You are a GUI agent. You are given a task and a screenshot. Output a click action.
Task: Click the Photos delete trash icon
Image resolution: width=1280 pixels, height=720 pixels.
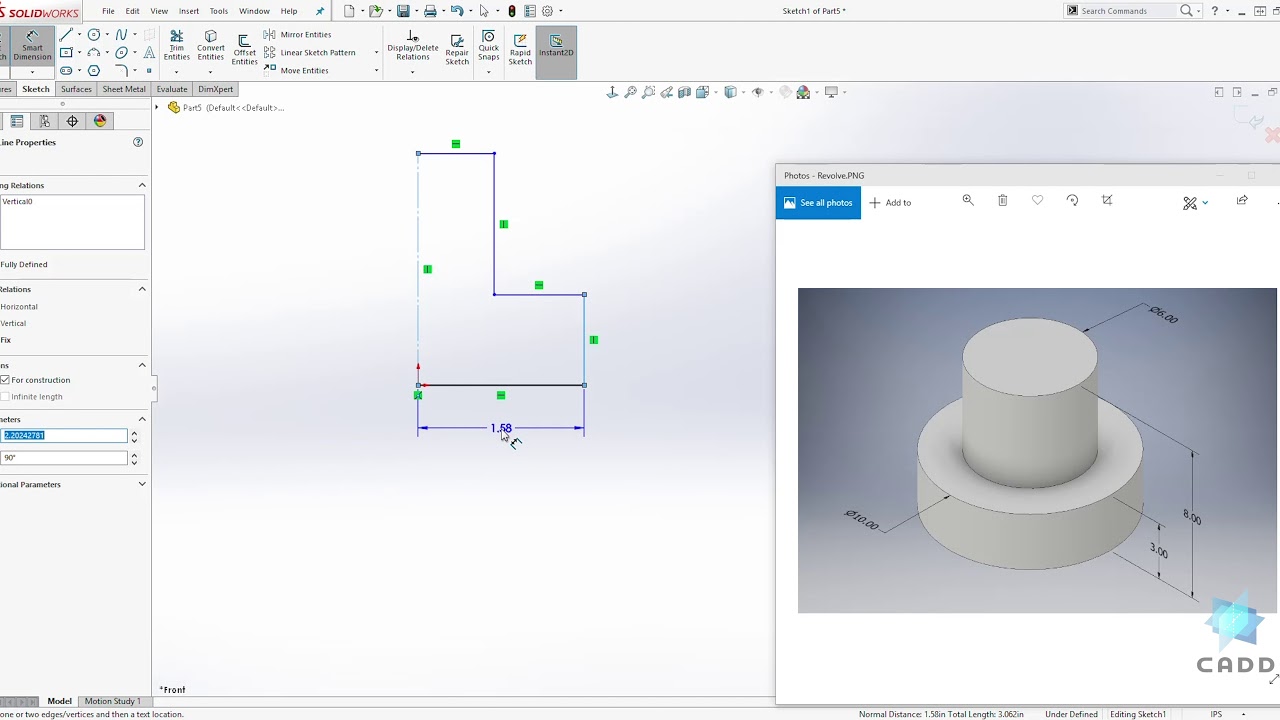click(1003, 200)
